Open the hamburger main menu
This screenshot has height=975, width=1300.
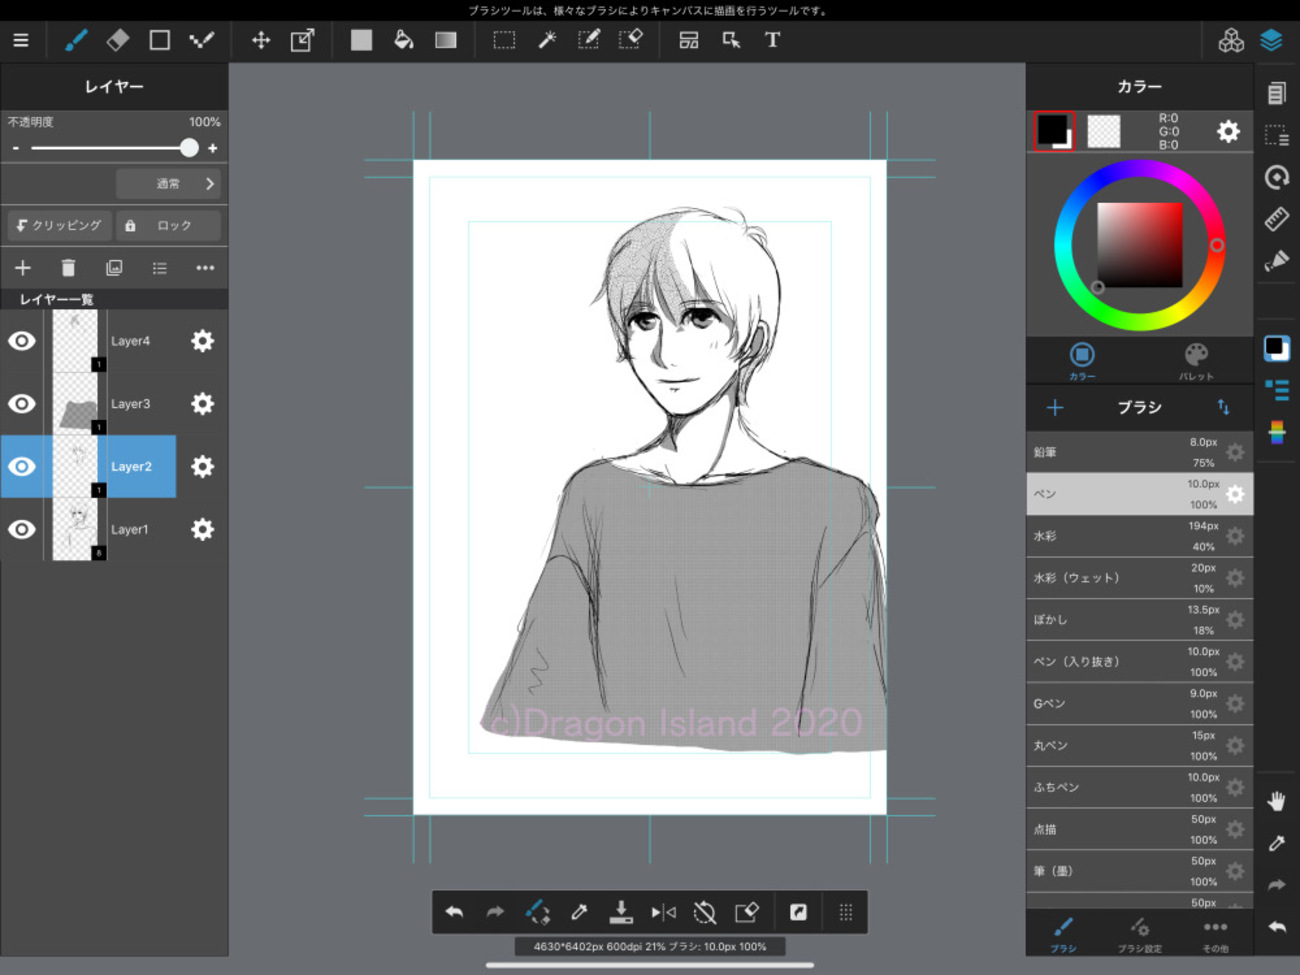click(21, 40)
